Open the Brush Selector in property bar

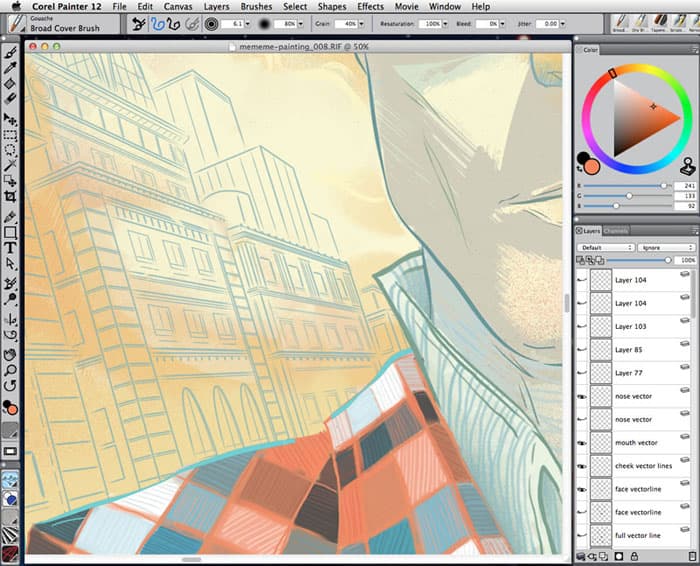(x=17, y=24)
